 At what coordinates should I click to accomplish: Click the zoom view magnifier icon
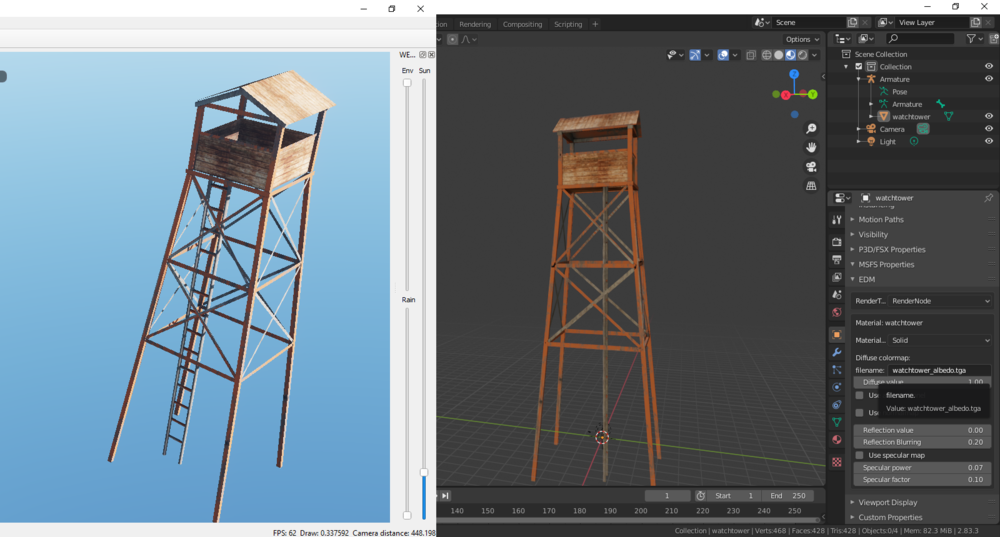(811, 129)
